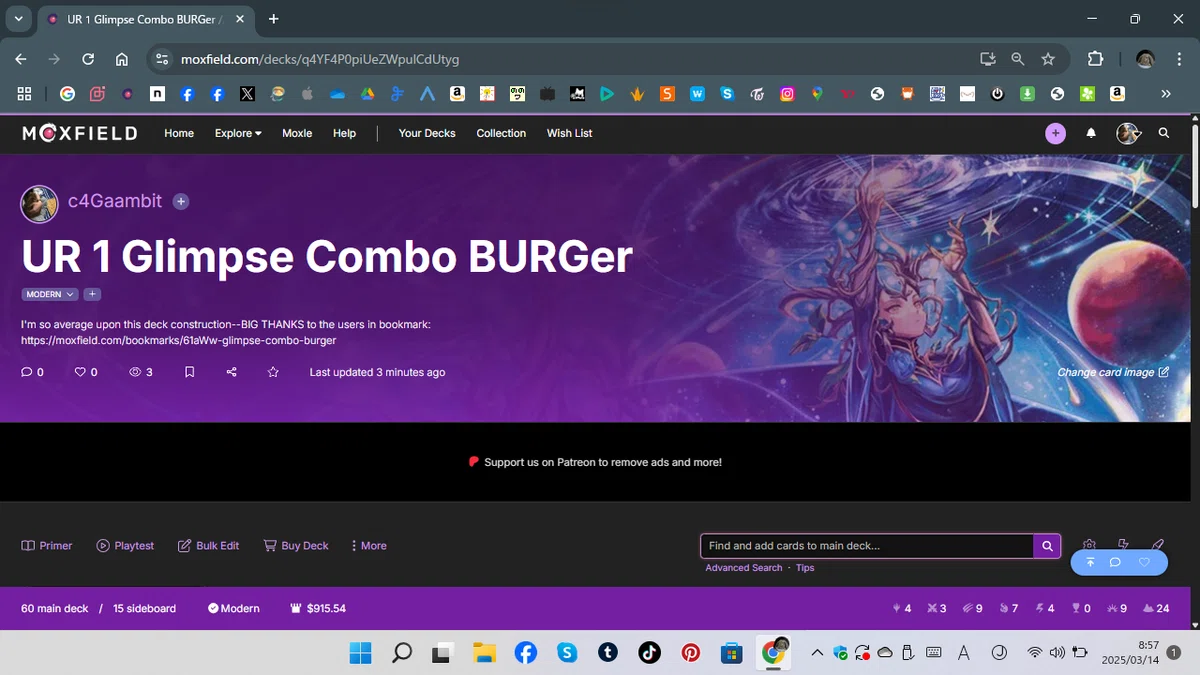
Task: Focus the Find and add cards field
Action: pos(867,546)
